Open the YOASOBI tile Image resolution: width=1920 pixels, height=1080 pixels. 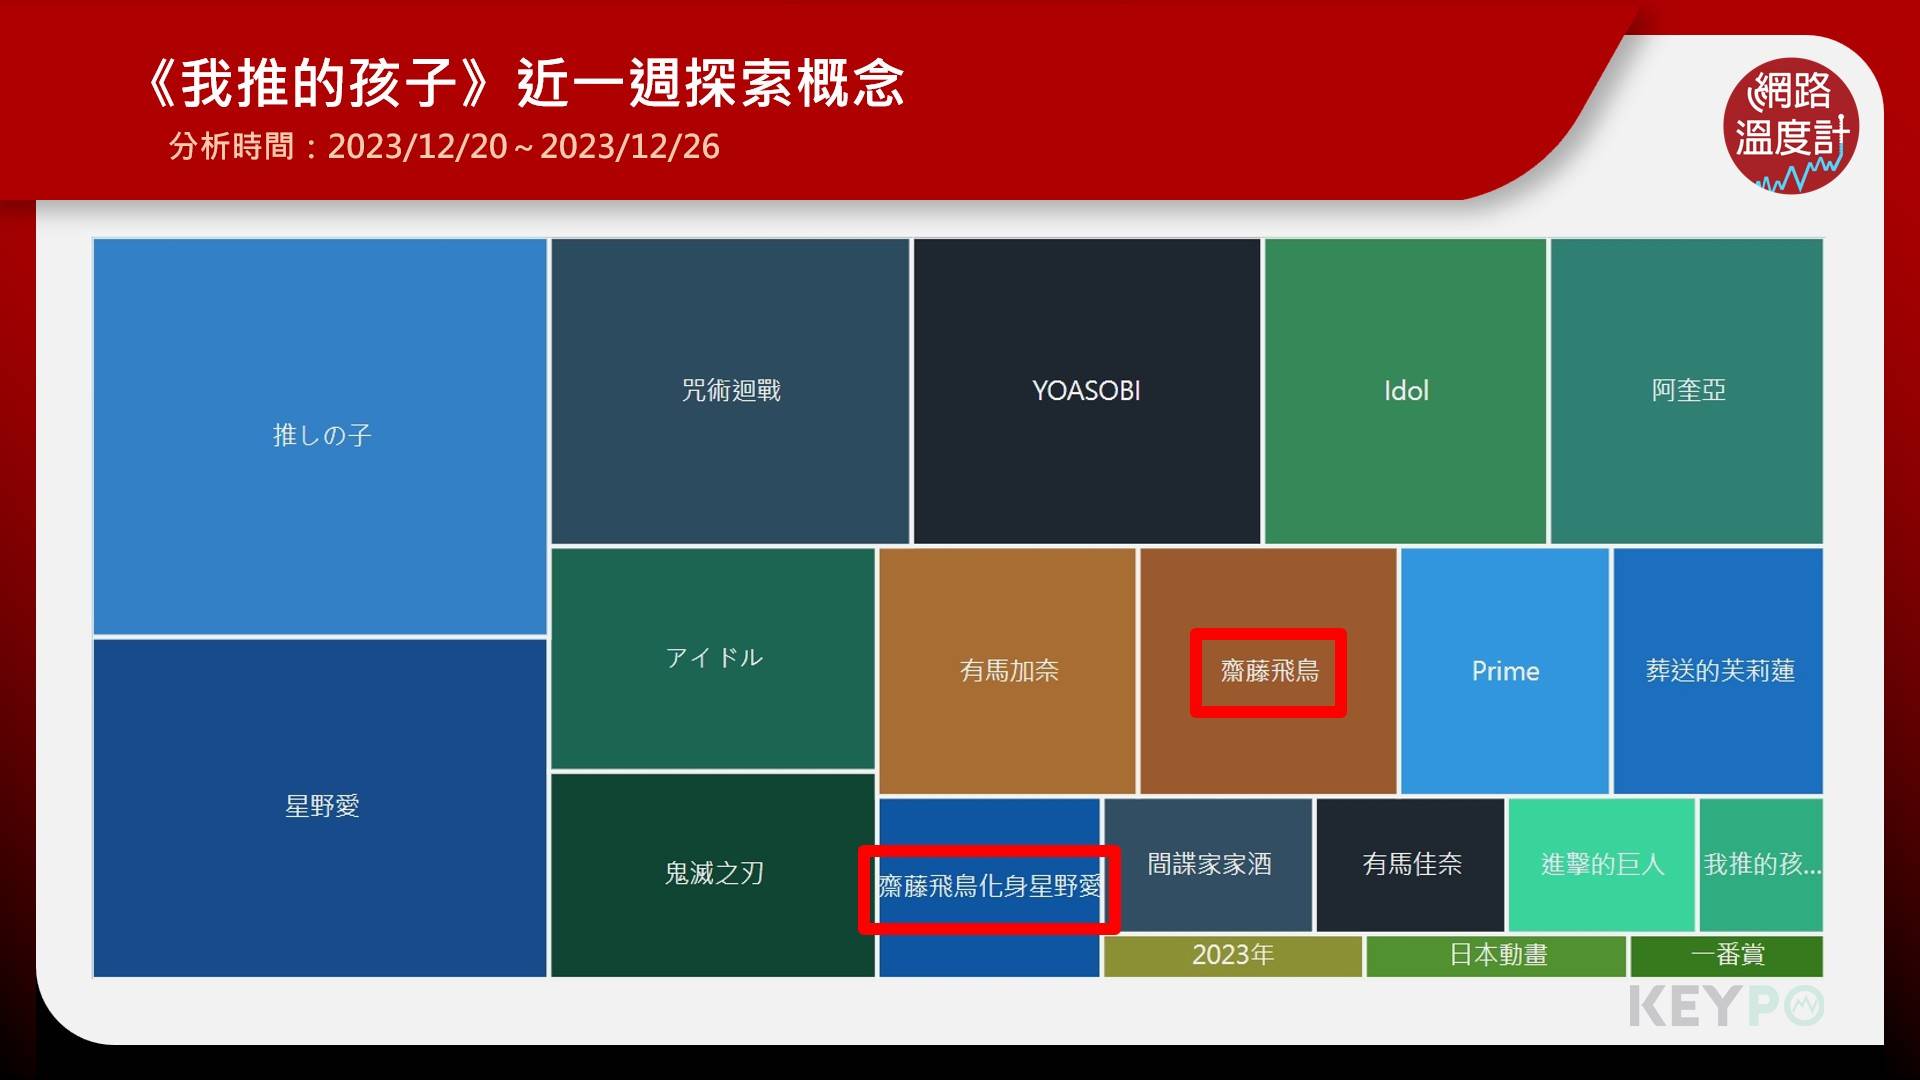(1087, 391)
